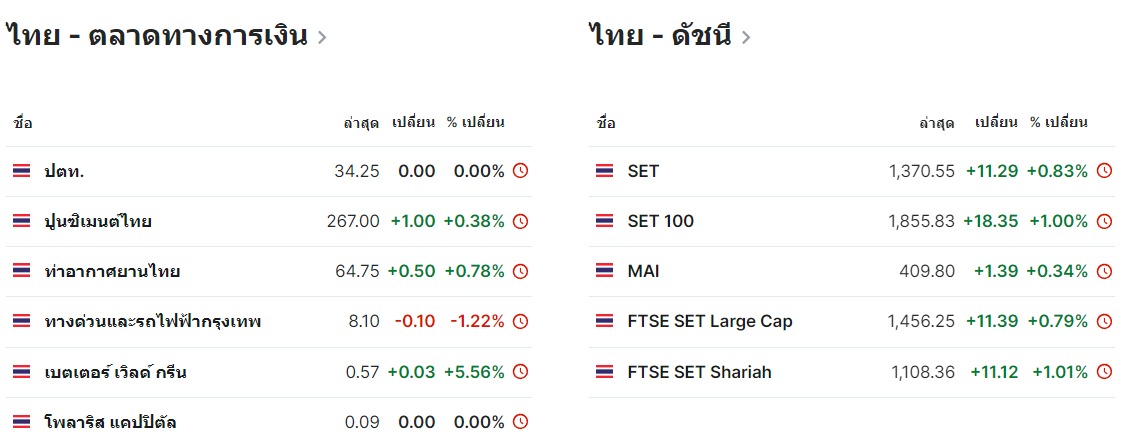Select the SET 100 index name
The height and width of the screenshot is (442, 1127).
[x=660, y=221]
